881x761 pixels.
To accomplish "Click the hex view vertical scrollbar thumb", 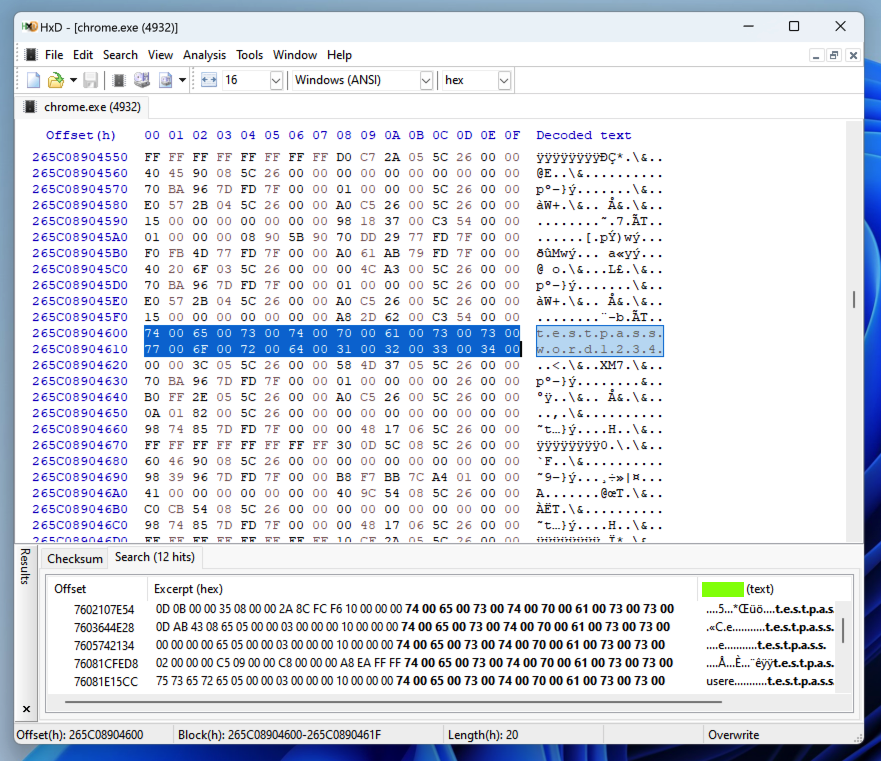I will coord(853,299).
